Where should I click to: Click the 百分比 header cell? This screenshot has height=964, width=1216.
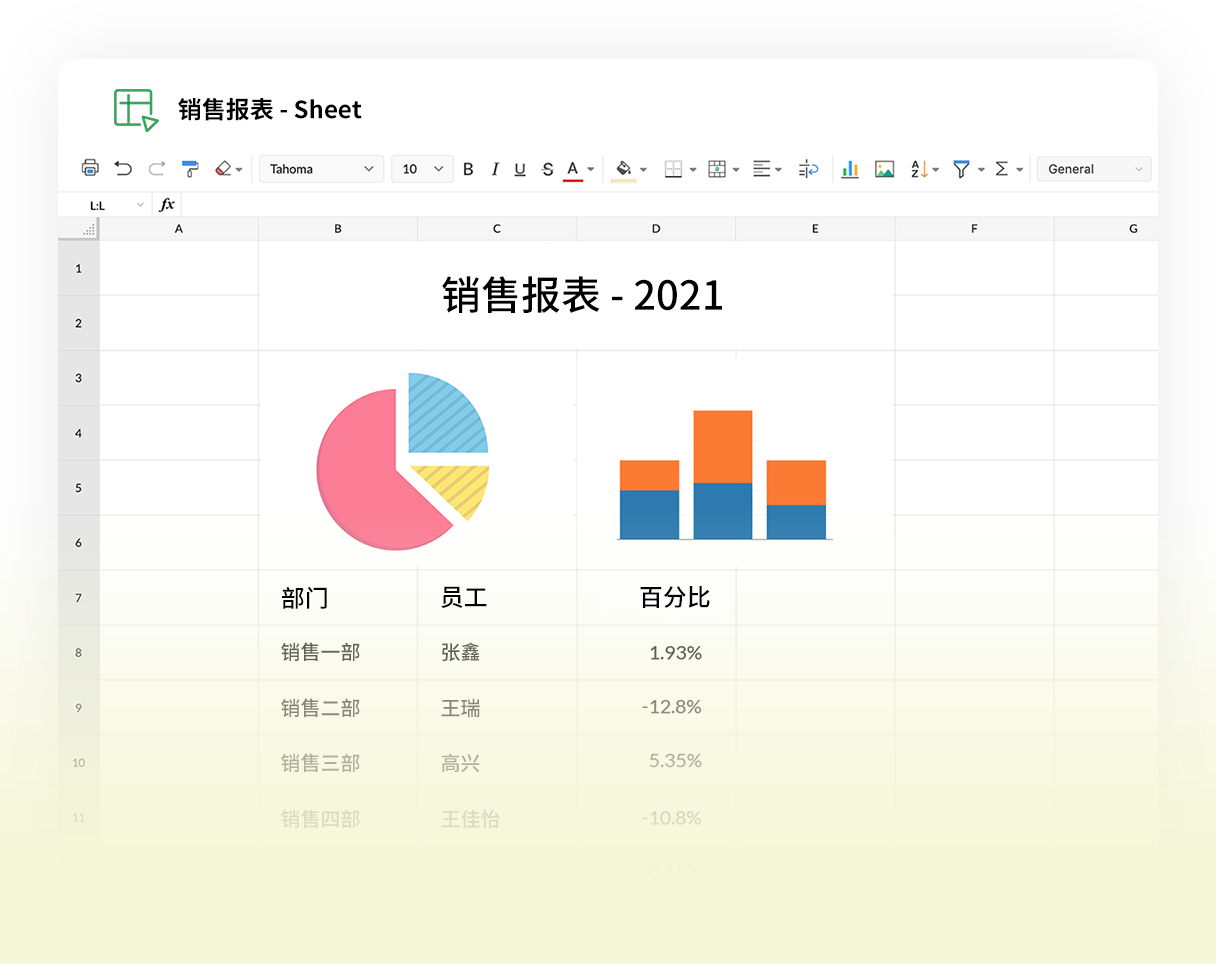[x=656, y=598]
